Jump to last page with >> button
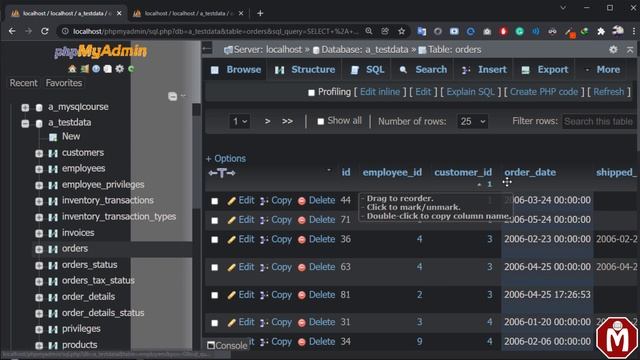This screenshot has width=640, height=360. pyautogui.click(x=287, y=121)
